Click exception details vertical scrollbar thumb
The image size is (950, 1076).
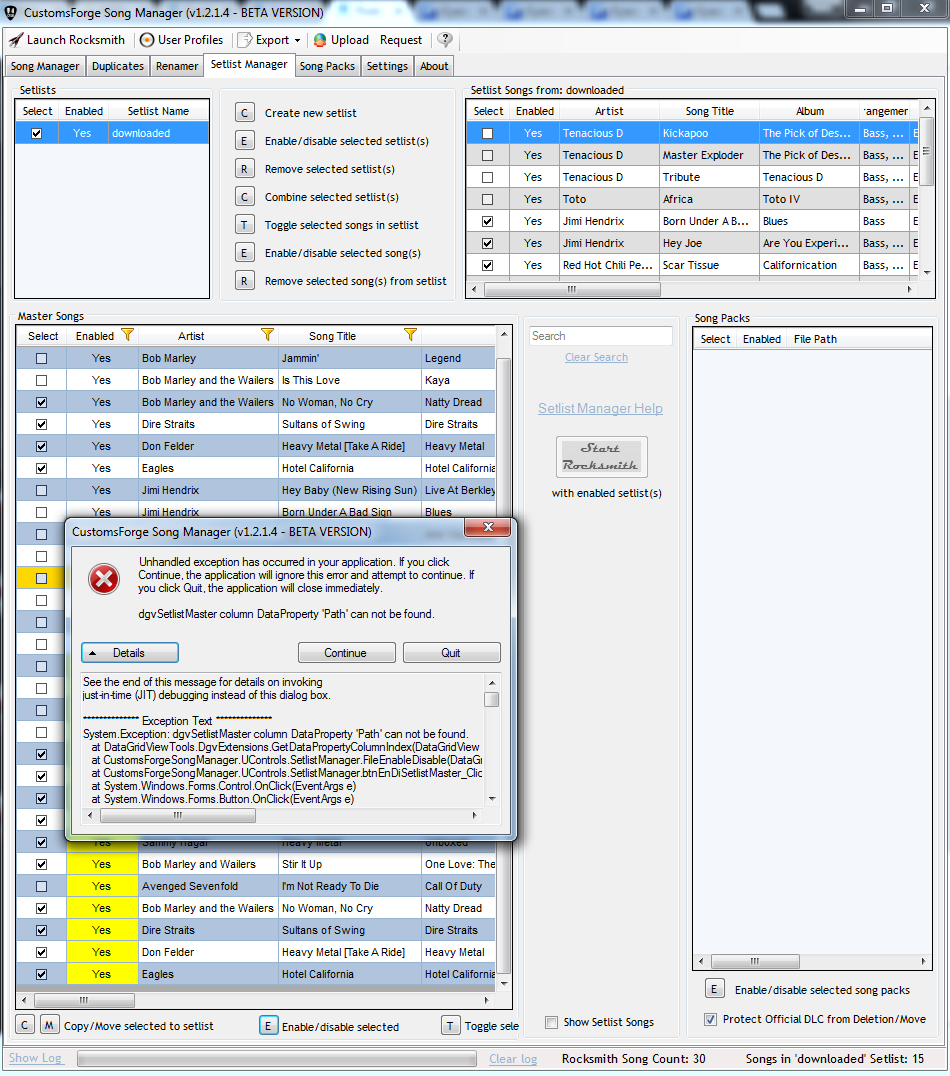tap(491, 699)
